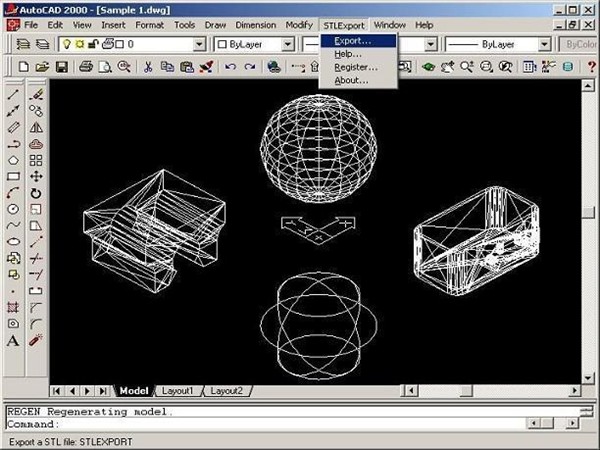The width and height of the screenshot is (600, 450).
Task: Click the Save drawing icon
Action: coord(62,67)
